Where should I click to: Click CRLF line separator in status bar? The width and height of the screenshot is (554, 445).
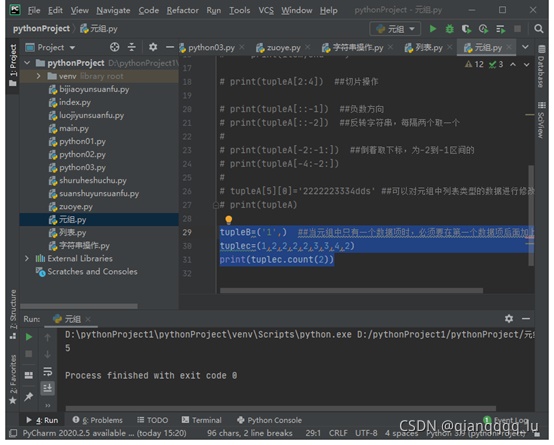point(338,433)
